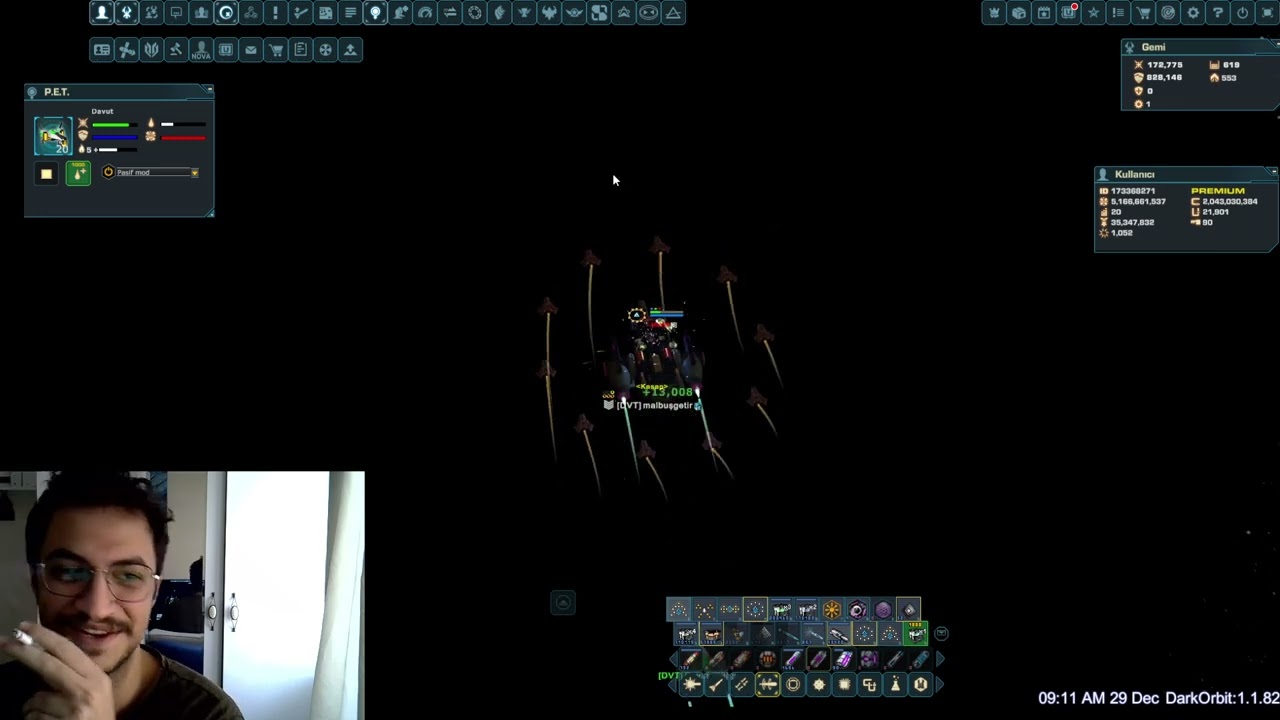Open the right toolbar shopping cart icon
Screen dimensions: 1280x720
[x=1143, y=13]
